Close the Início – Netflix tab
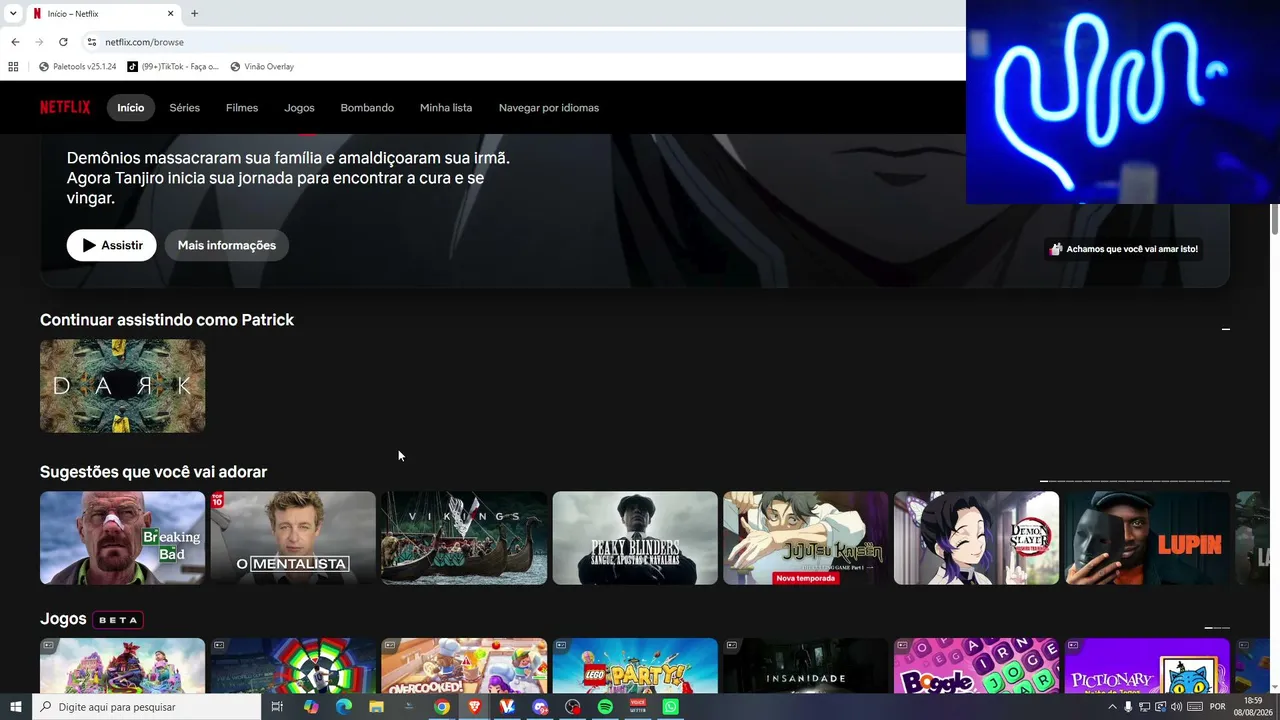The image size is (1280, 720). pyautogui.click(x=170, y=14)
